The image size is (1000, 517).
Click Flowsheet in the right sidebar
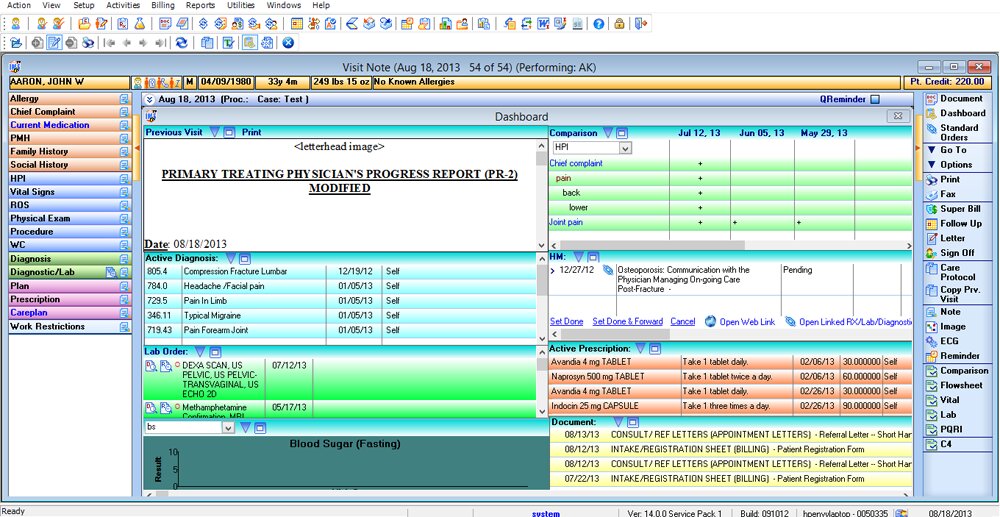pos(960,385)
